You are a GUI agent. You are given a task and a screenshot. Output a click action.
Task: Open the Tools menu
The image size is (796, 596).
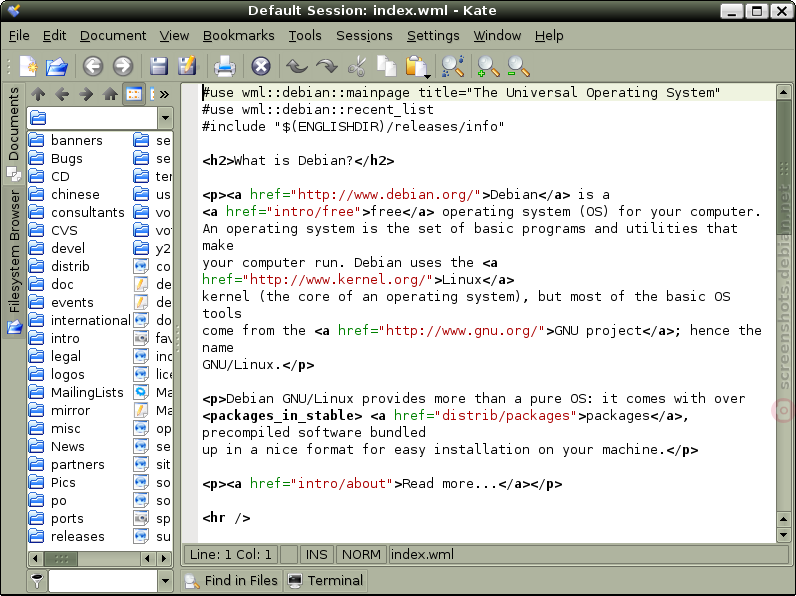[x=305, y=36]
